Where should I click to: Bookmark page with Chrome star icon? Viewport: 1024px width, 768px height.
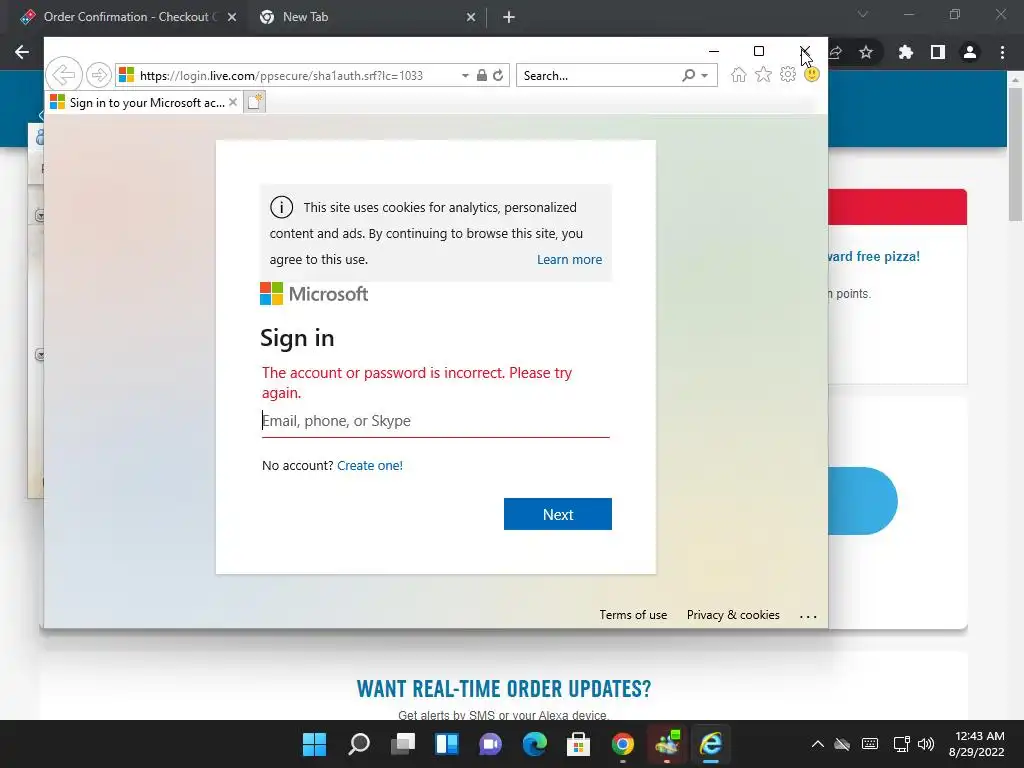(866, 52)
